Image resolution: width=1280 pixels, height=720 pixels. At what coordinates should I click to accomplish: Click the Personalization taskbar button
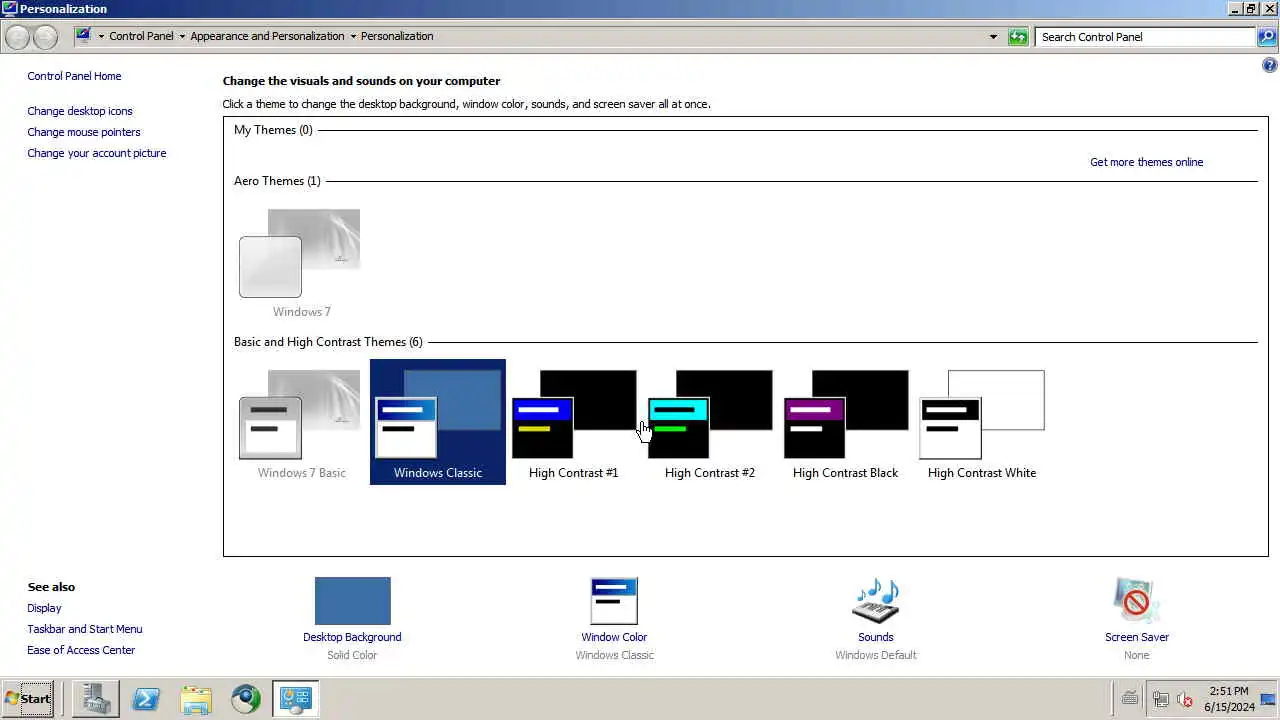pyautogui.click(x=295, y=699)
